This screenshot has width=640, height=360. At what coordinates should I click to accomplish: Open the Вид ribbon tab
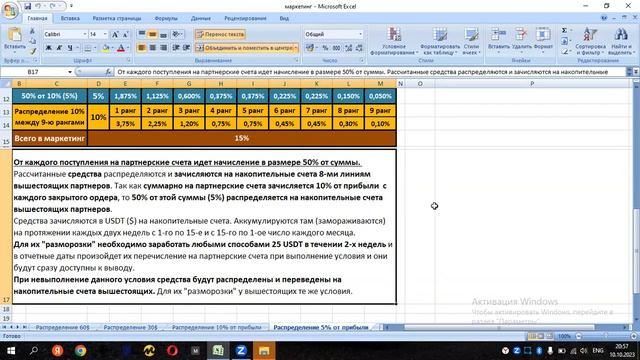284,18
